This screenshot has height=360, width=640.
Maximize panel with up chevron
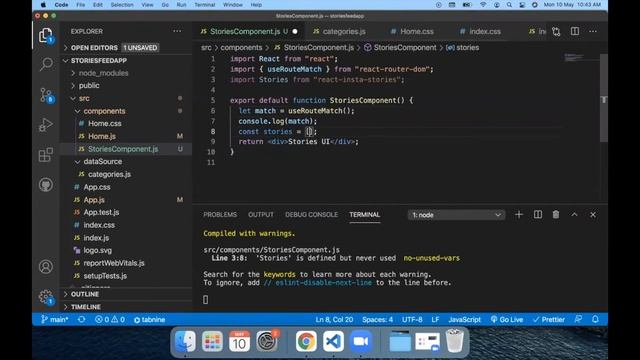574,215
